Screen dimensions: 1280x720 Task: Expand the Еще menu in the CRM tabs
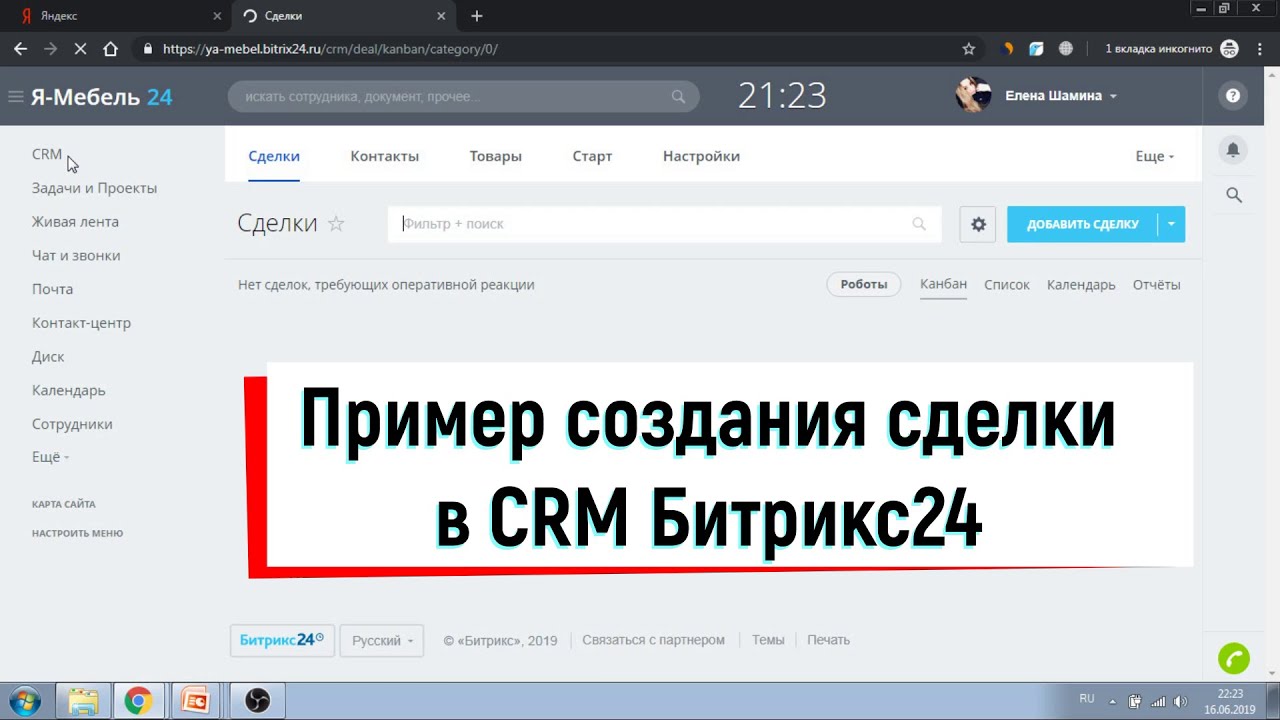[x=1155, y=156]
